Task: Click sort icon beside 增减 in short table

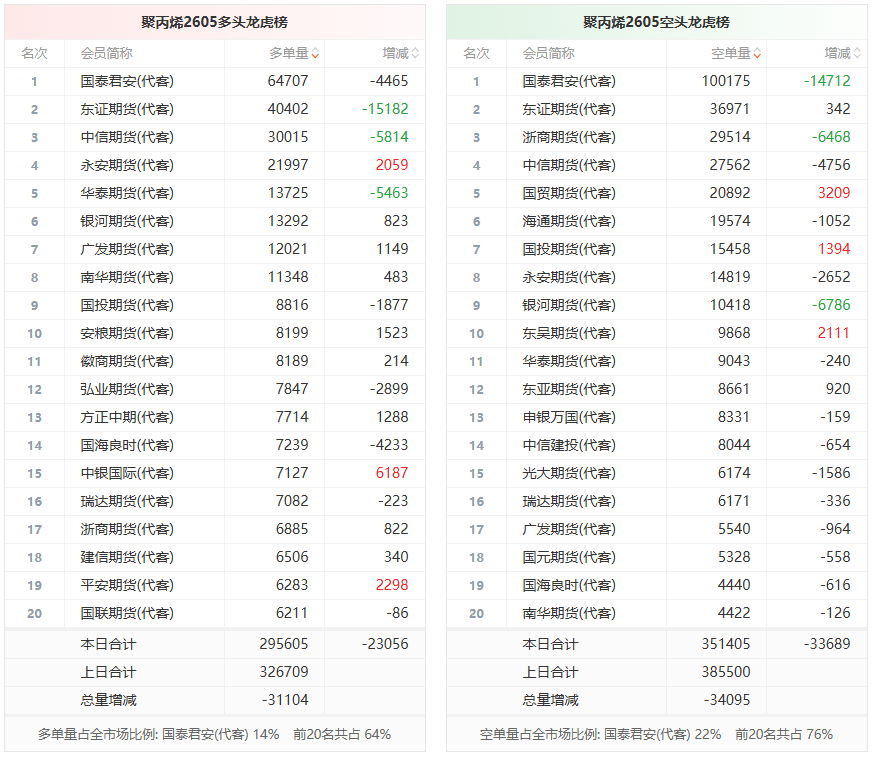Action: pyautogui.click(x=858, y=54)
